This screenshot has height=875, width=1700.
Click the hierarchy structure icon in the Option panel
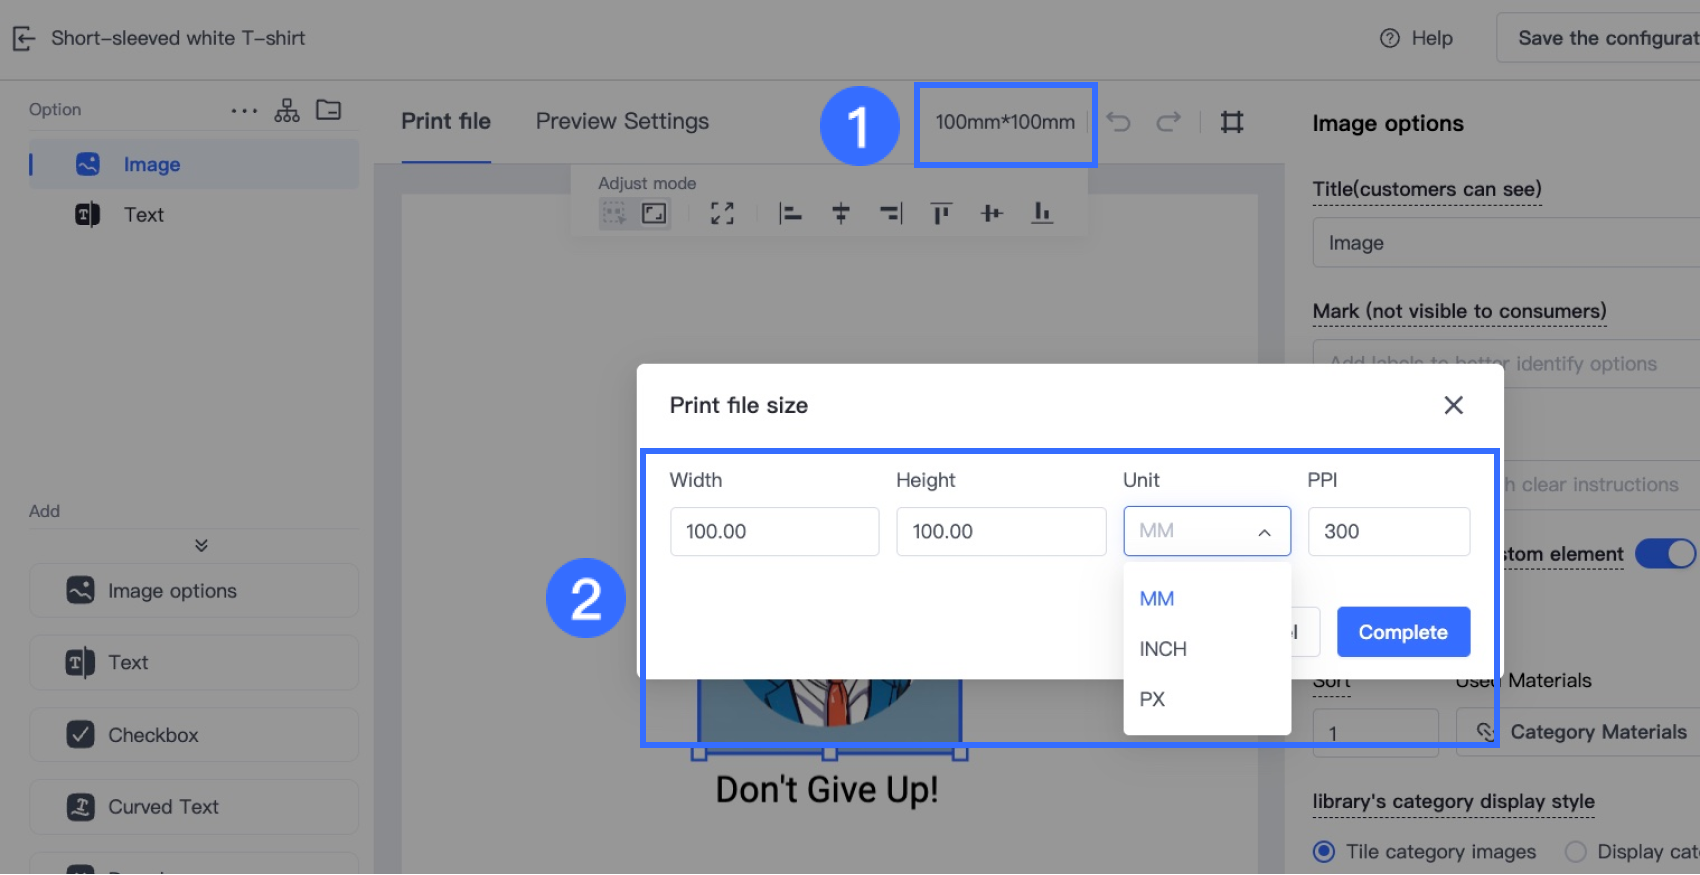[x=287, y=110]
